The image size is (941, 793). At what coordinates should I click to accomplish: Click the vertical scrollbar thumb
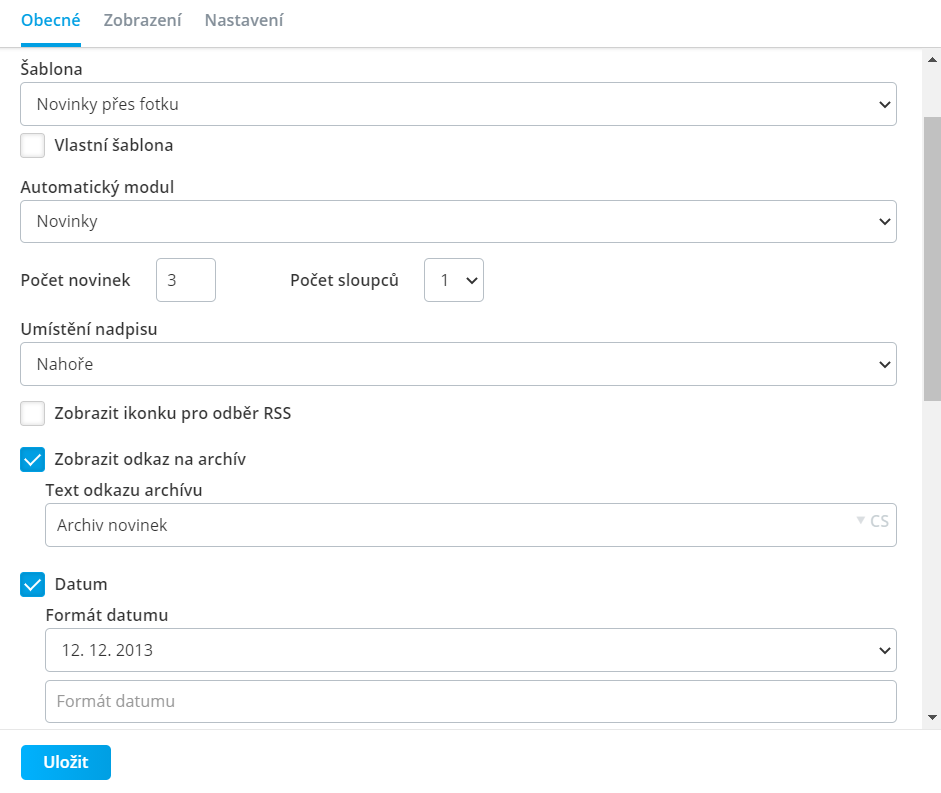point(932,258)
